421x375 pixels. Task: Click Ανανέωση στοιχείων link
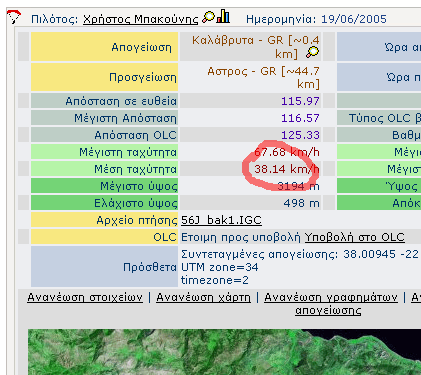85,297
